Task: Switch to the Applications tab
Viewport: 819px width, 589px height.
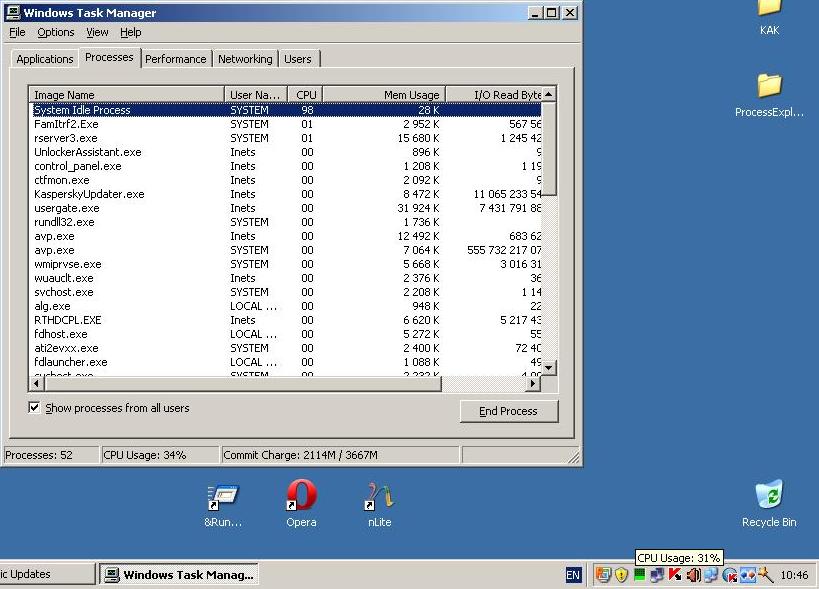Action: click(x=45, y=59)
